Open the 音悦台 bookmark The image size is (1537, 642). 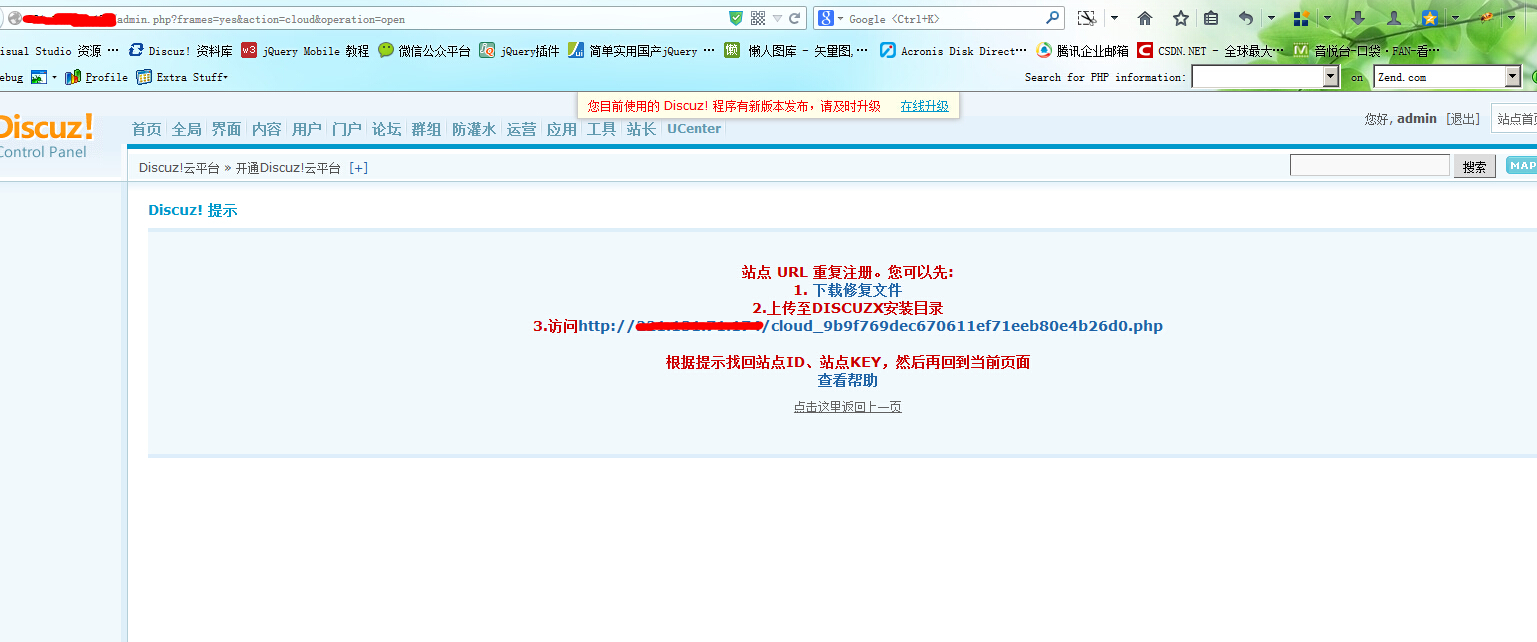tap(1367, 50)
